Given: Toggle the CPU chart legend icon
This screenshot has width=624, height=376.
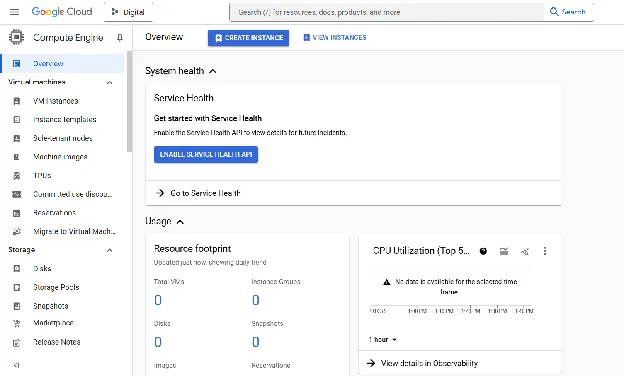Looking at the screenshot, I should click(504, 251).
